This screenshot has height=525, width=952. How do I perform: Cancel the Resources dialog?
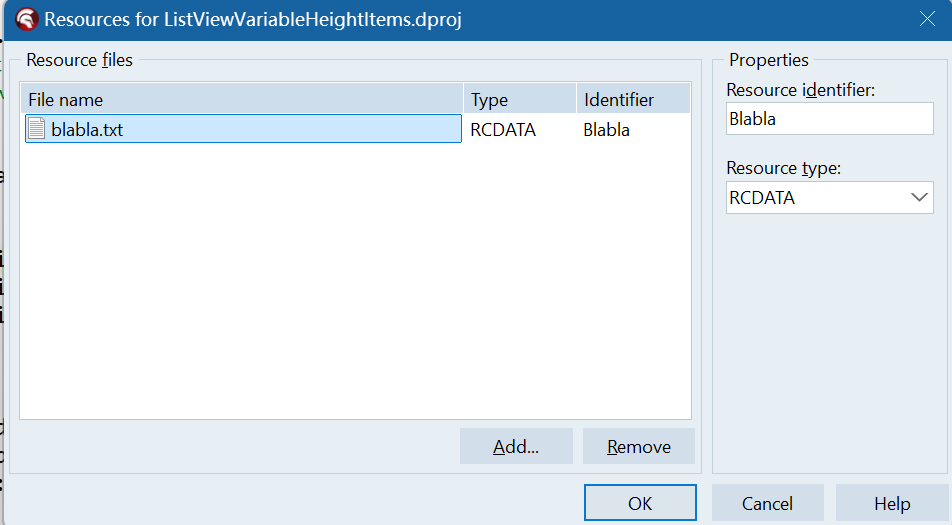[x=767, y=503]
